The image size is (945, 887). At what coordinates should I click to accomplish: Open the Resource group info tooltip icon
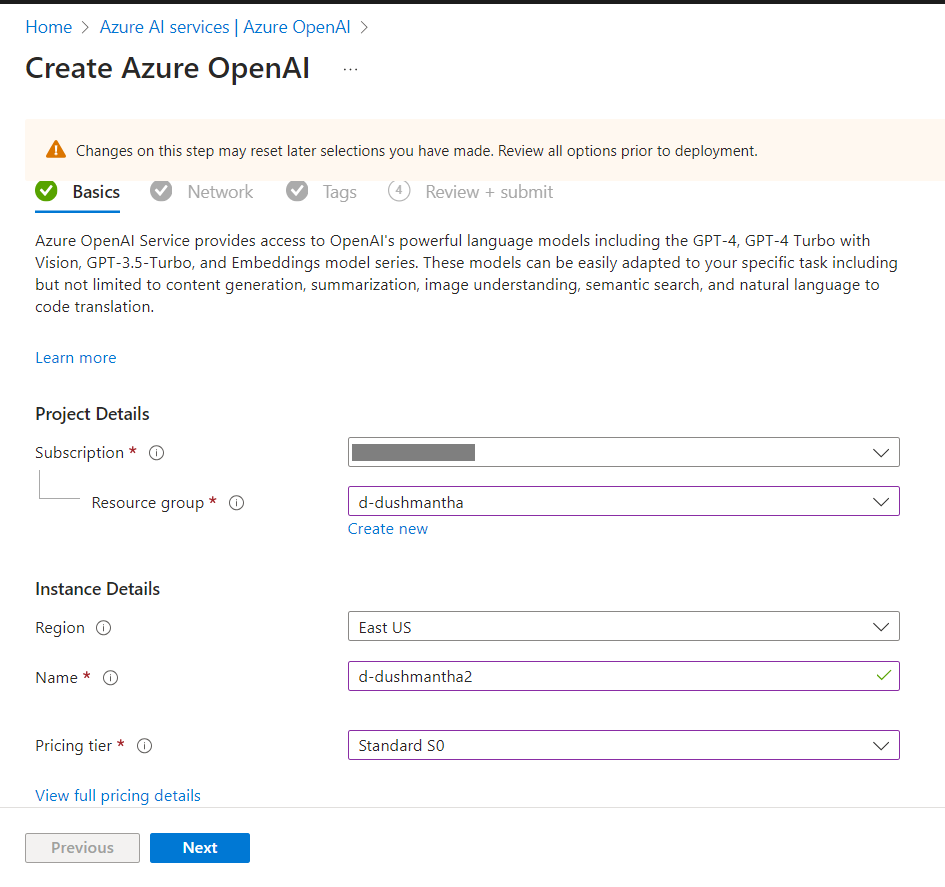tap(236, 502)
